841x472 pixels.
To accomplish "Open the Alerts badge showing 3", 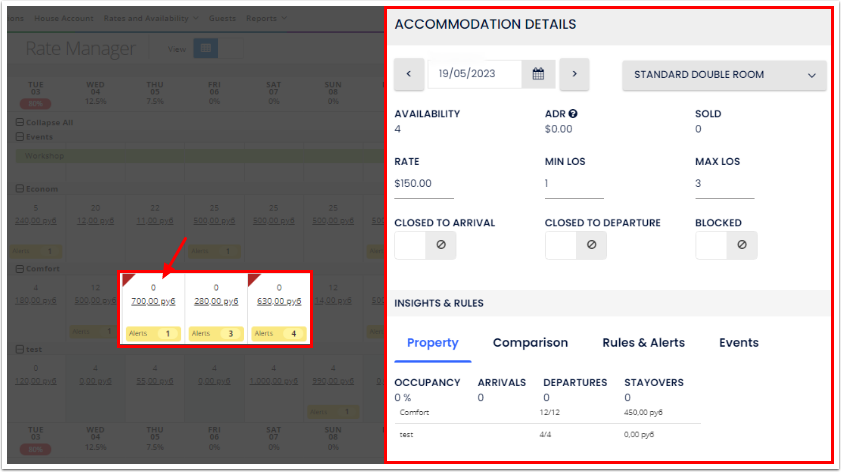I will click(x=215, y=333).
